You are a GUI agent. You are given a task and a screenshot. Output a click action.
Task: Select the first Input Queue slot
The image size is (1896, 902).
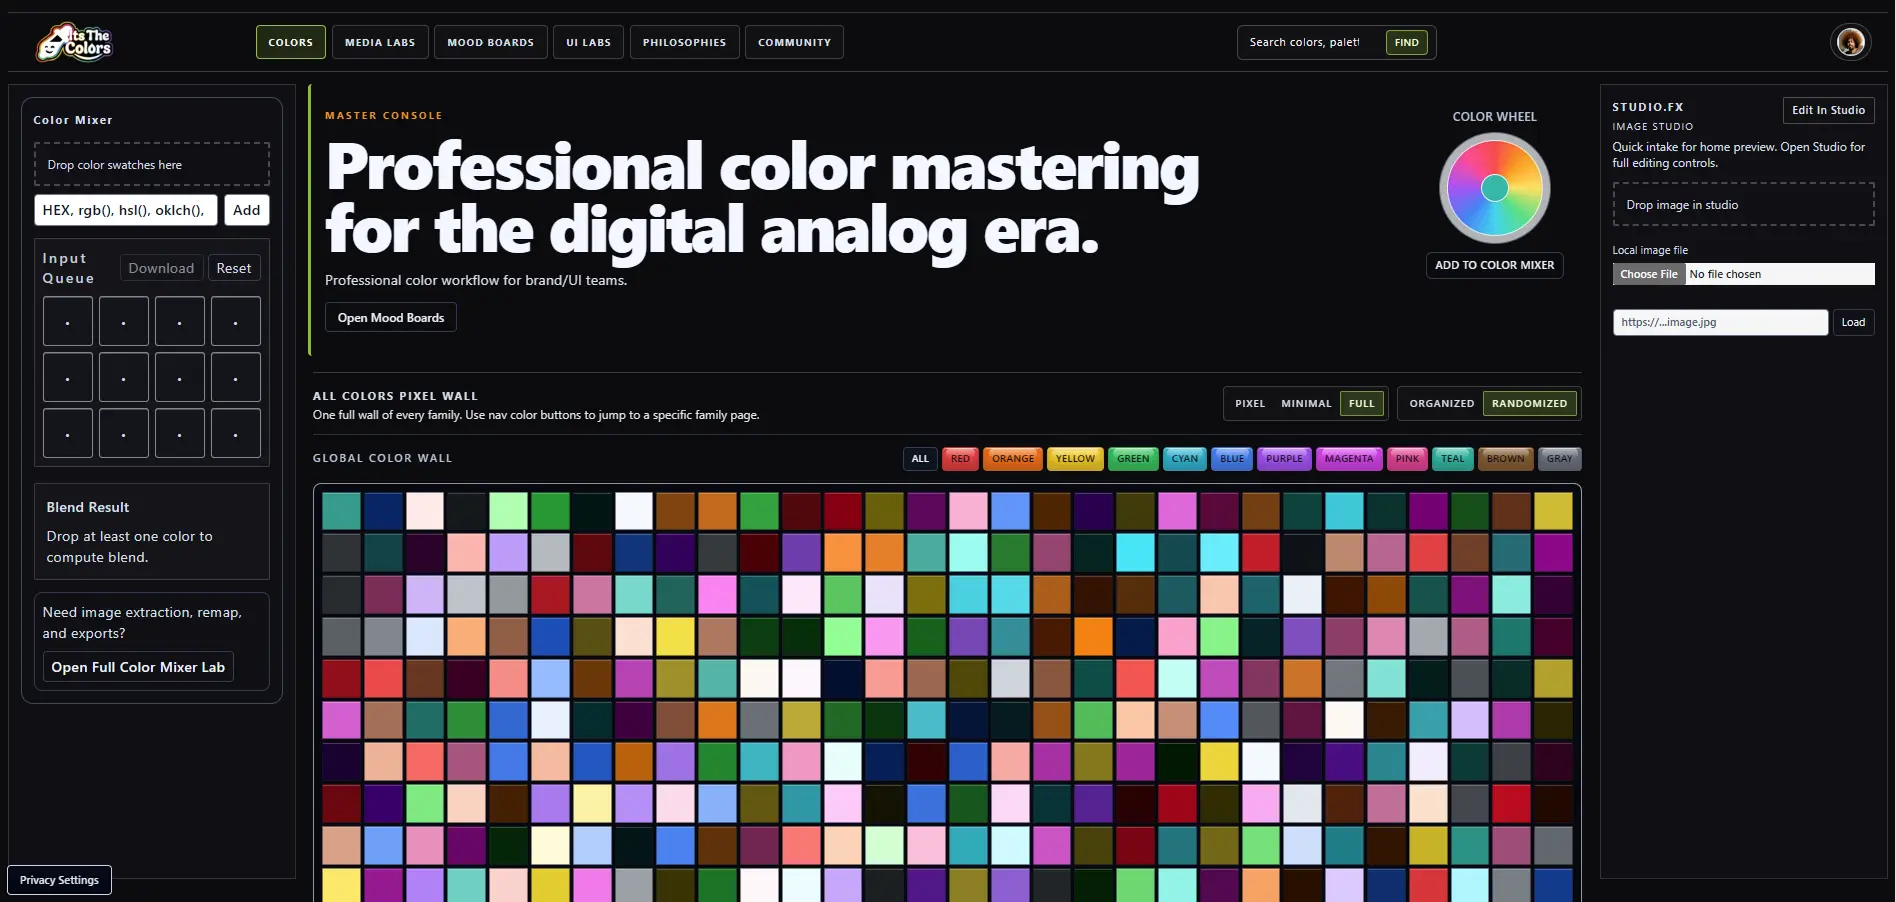point(68,321)
